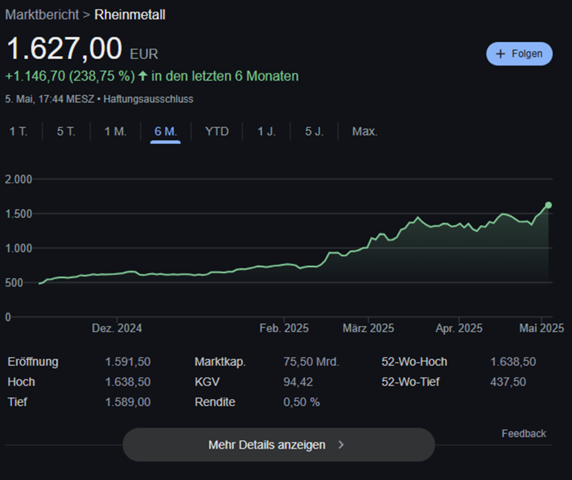Click the Tief value 1.589,00

128,402
